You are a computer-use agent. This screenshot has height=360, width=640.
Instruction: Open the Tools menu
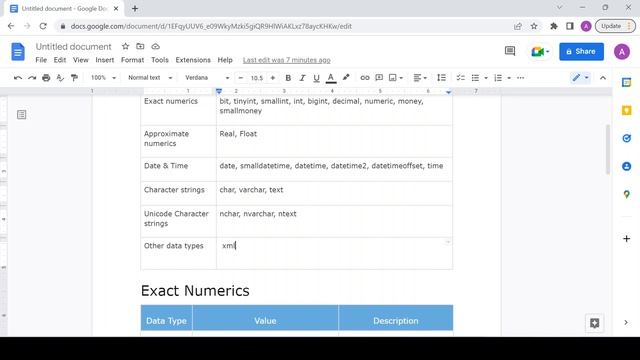point(160,60)
